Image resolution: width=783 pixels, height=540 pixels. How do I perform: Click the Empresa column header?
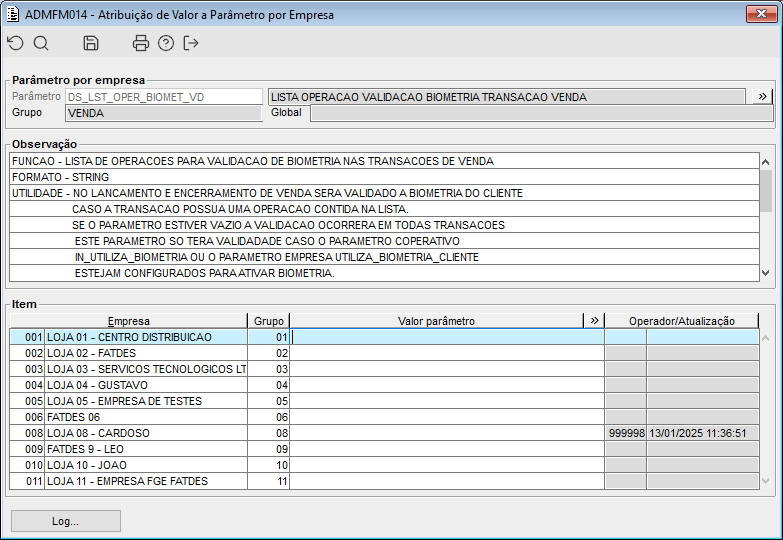point(129,321)
